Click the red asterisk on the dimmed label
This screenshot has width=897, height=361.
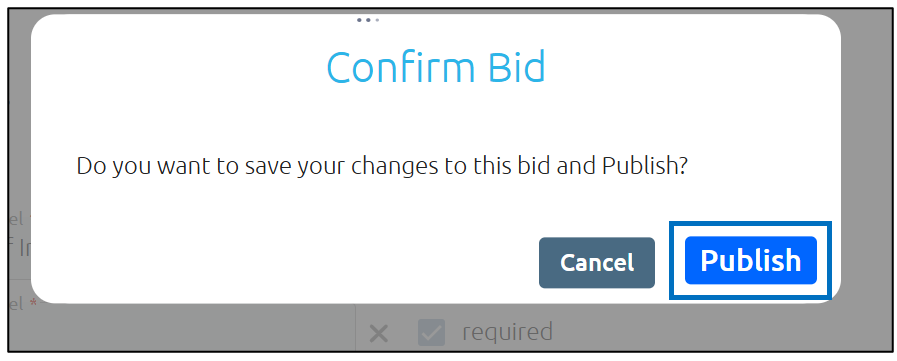tap(33, 303)
